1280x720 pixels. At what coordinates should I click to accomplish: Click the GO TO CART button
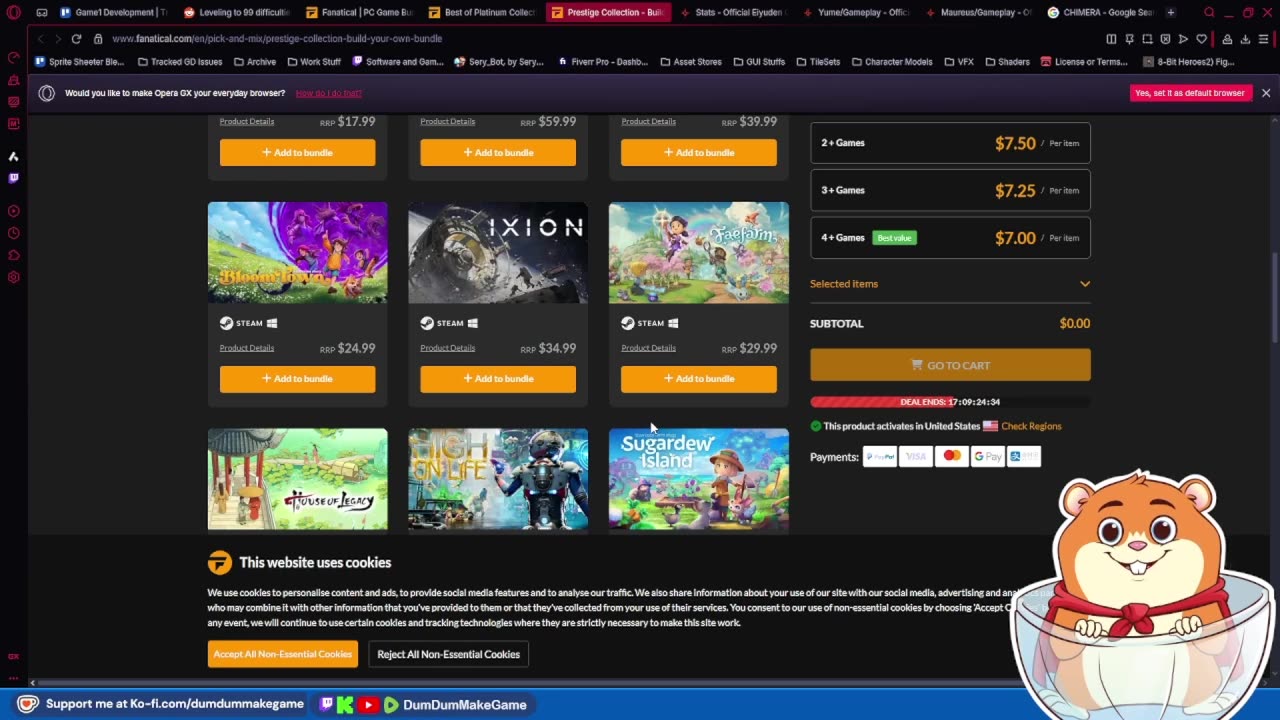pyautogui.click(x=950, y=365)
